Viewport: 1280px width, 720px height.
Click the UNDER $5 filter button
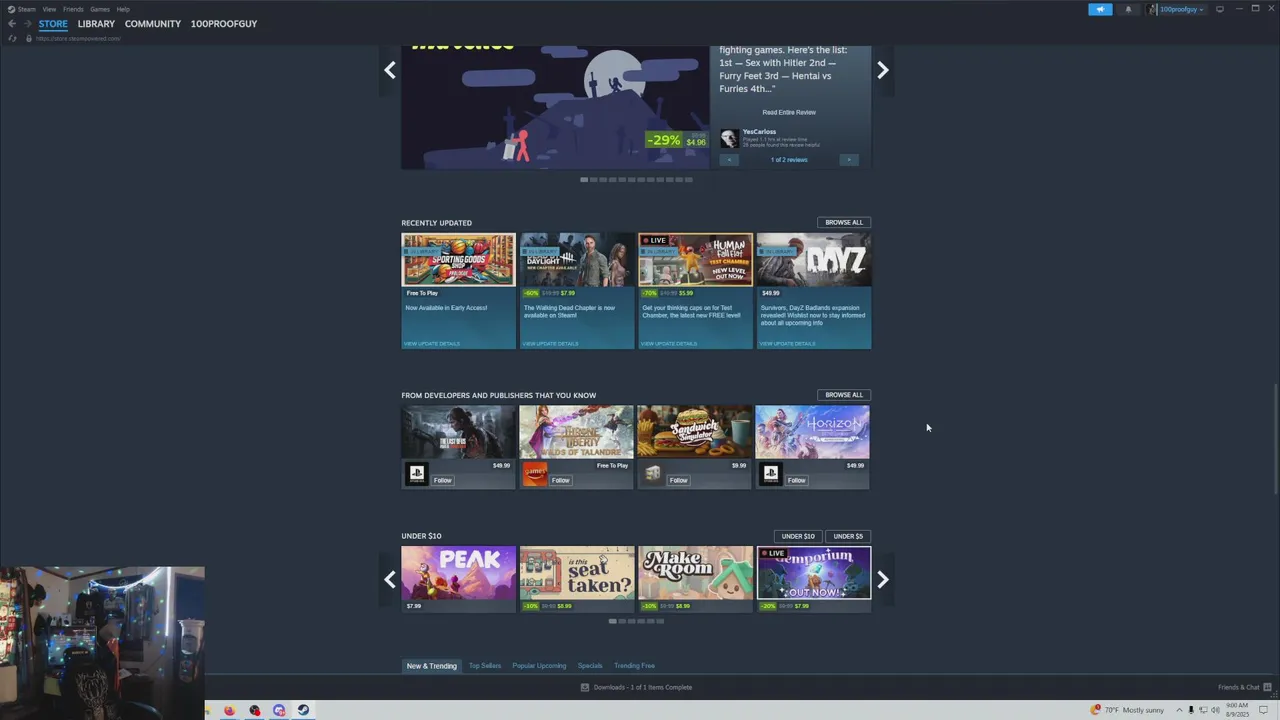point(848,536)
